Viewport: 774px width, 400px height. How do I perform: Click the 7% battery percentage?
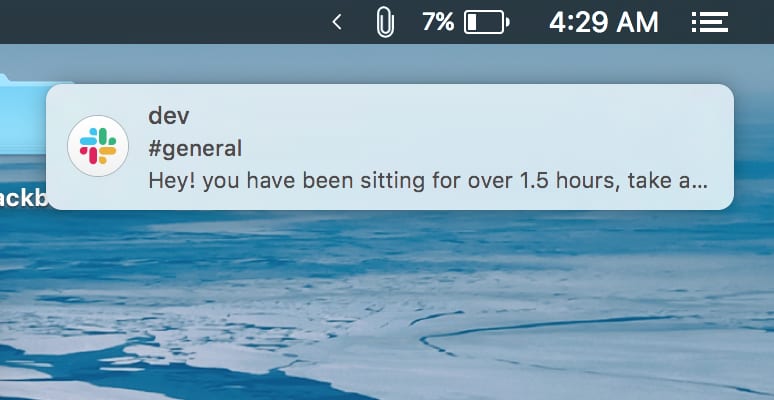click(x=438, y=22)
